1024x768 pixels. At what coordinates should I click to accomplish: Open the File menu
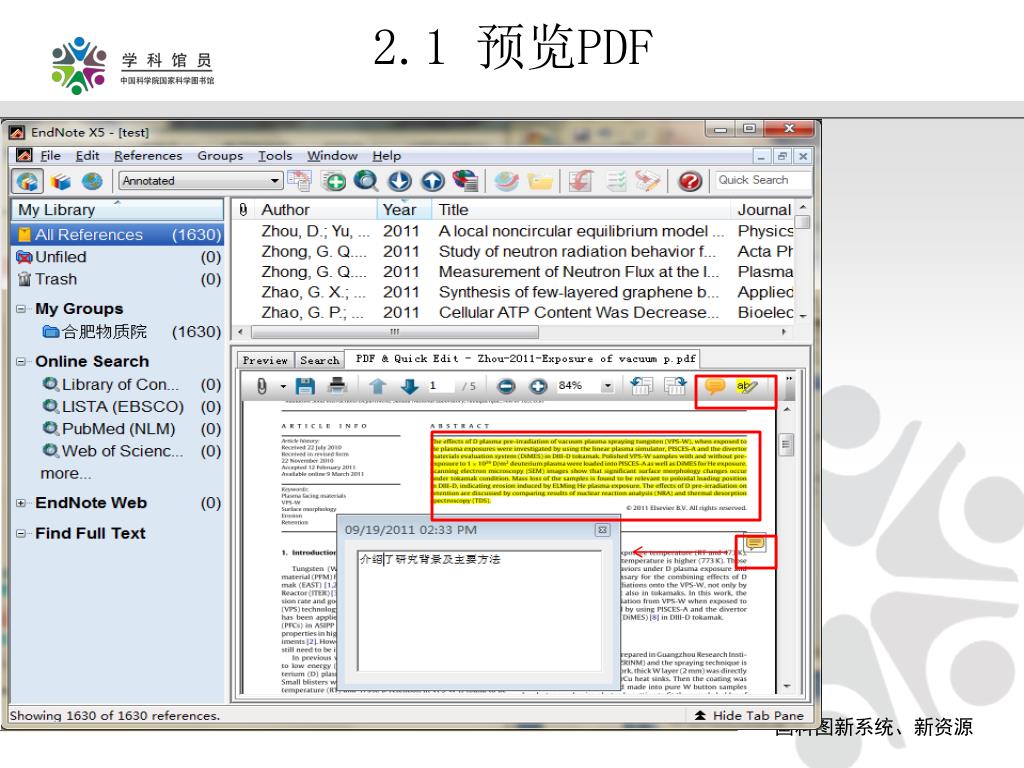pos(50,155)
